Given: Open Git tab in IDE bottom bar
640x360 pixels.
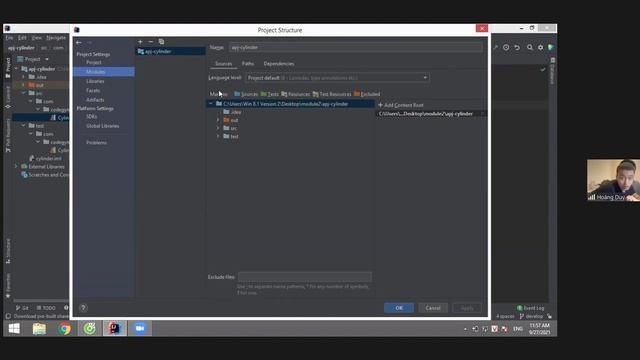Looking at the screenshot, I should [x=22, y=308].
